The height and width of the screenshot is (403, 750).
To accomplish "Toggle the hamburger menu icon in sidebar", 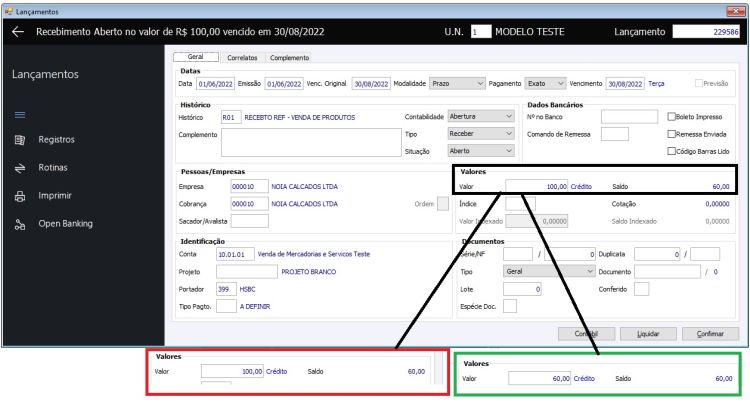I will pos(20,115).
